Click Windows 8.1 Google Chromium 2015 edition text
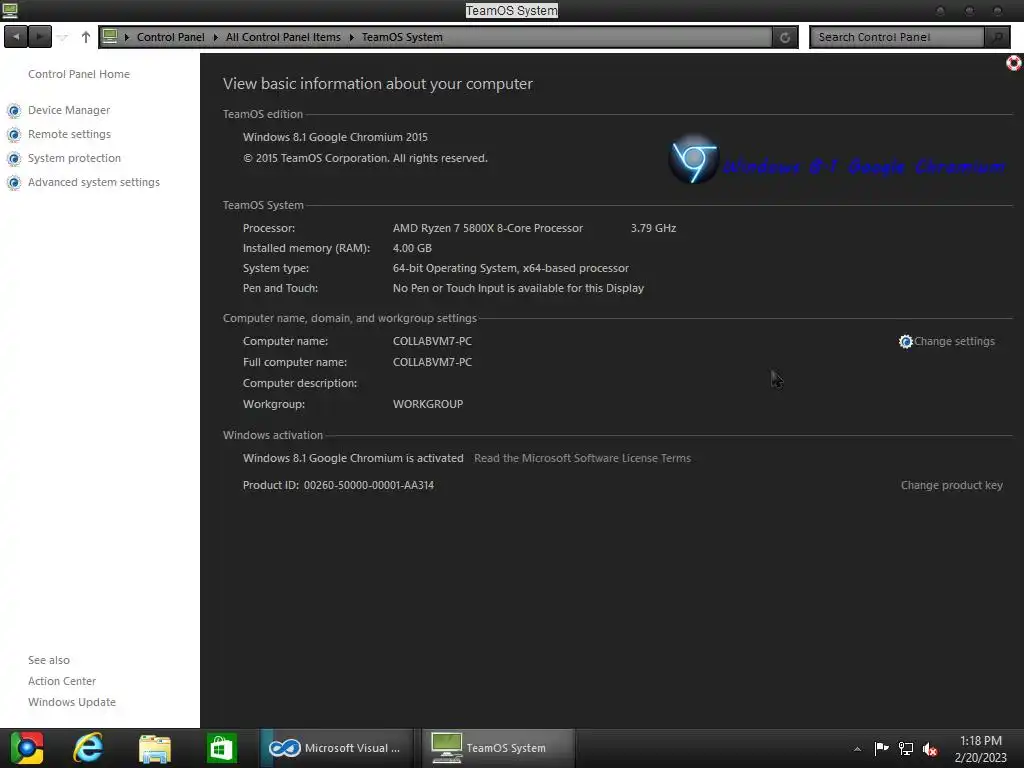Image resolution: width=1024 pixels, height=768 pixels. (x=335, y=137)
